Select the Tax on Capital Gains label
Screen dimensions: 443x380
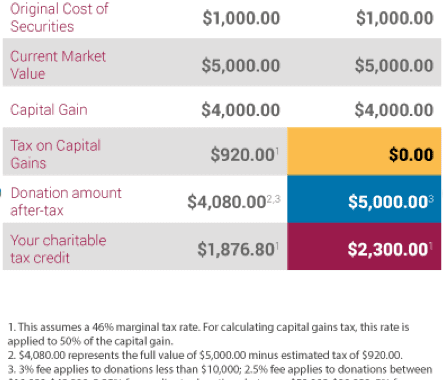(x=55, y=154)
